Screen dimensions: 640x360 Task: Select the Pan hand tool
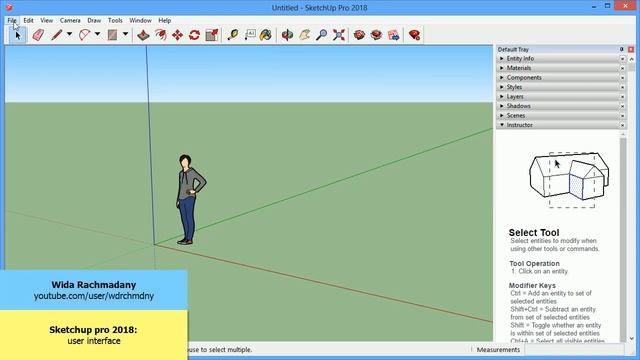pyautogui.click(x=304, y=35)
